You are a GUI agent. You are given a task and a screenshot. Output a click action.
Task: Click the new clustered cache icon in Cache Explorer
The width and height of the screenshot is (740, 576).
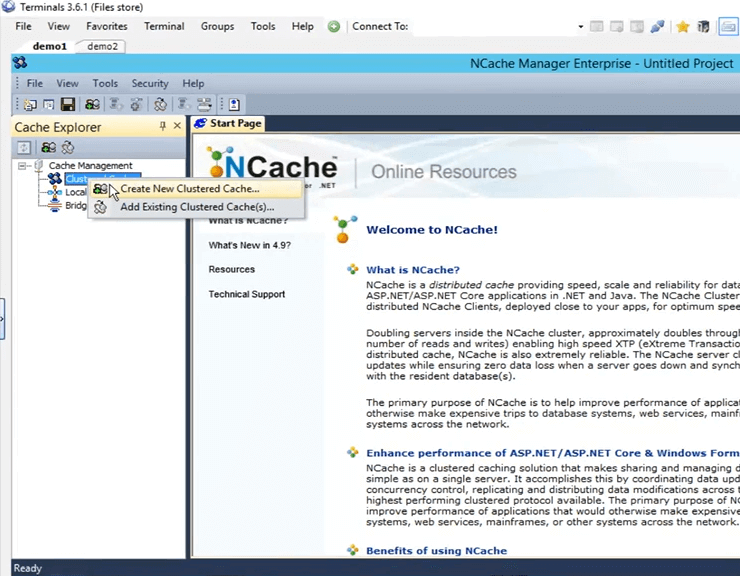click(x=49, y=148)
